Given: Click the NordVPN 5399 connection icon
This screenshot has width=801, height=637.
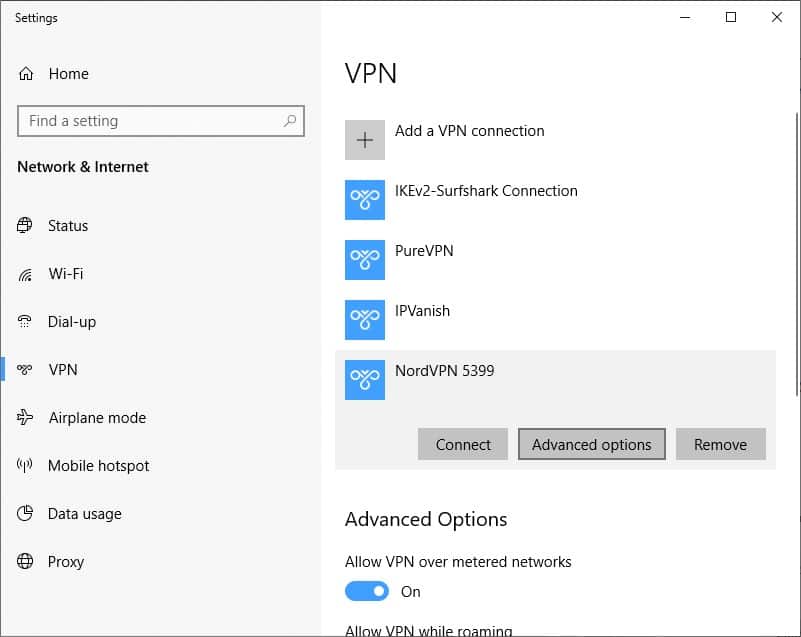Looking at the screenshot, I should point(365,380).
